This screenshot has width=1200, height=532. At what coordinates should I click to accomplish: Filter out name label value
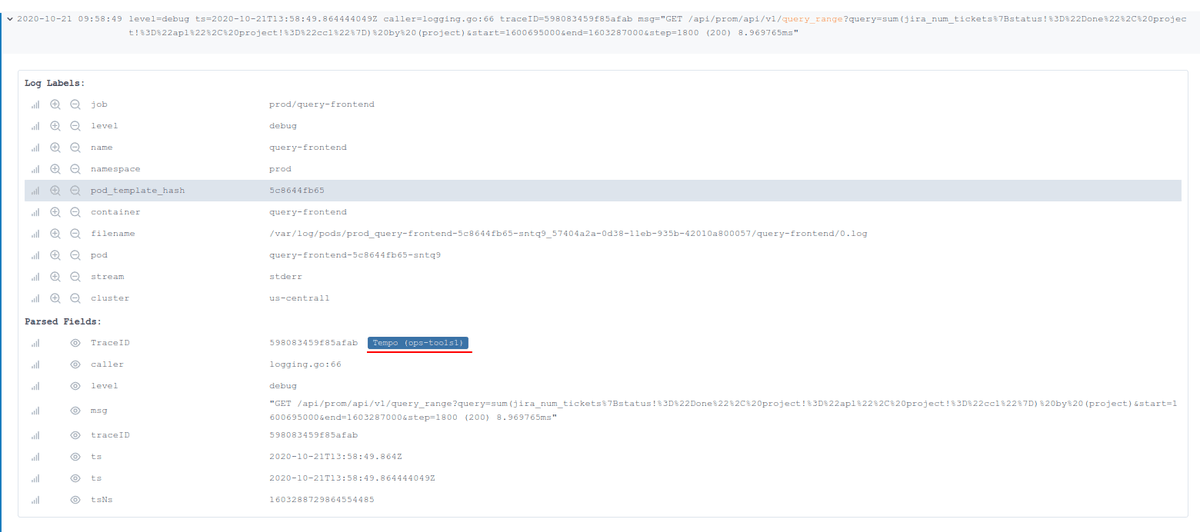coord(74,147)
